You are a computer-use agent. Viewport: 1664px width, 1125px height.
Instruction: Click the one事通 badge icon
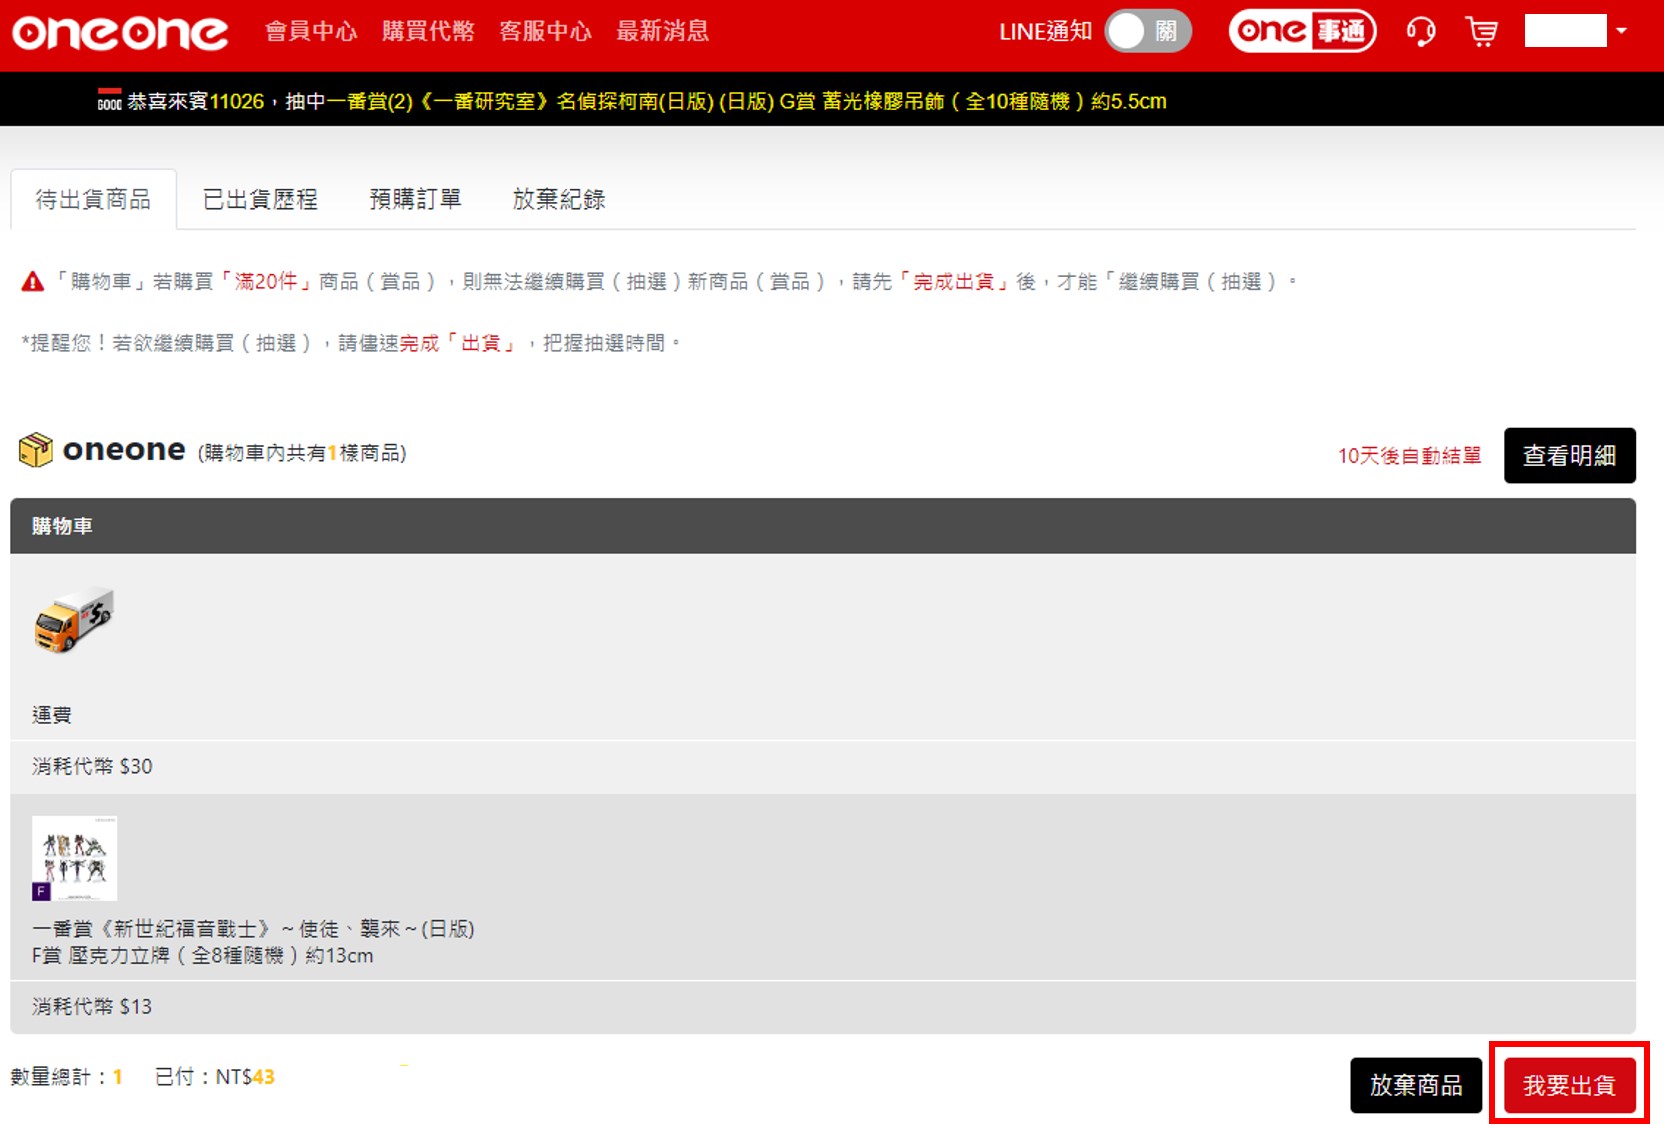(1302, 31)
